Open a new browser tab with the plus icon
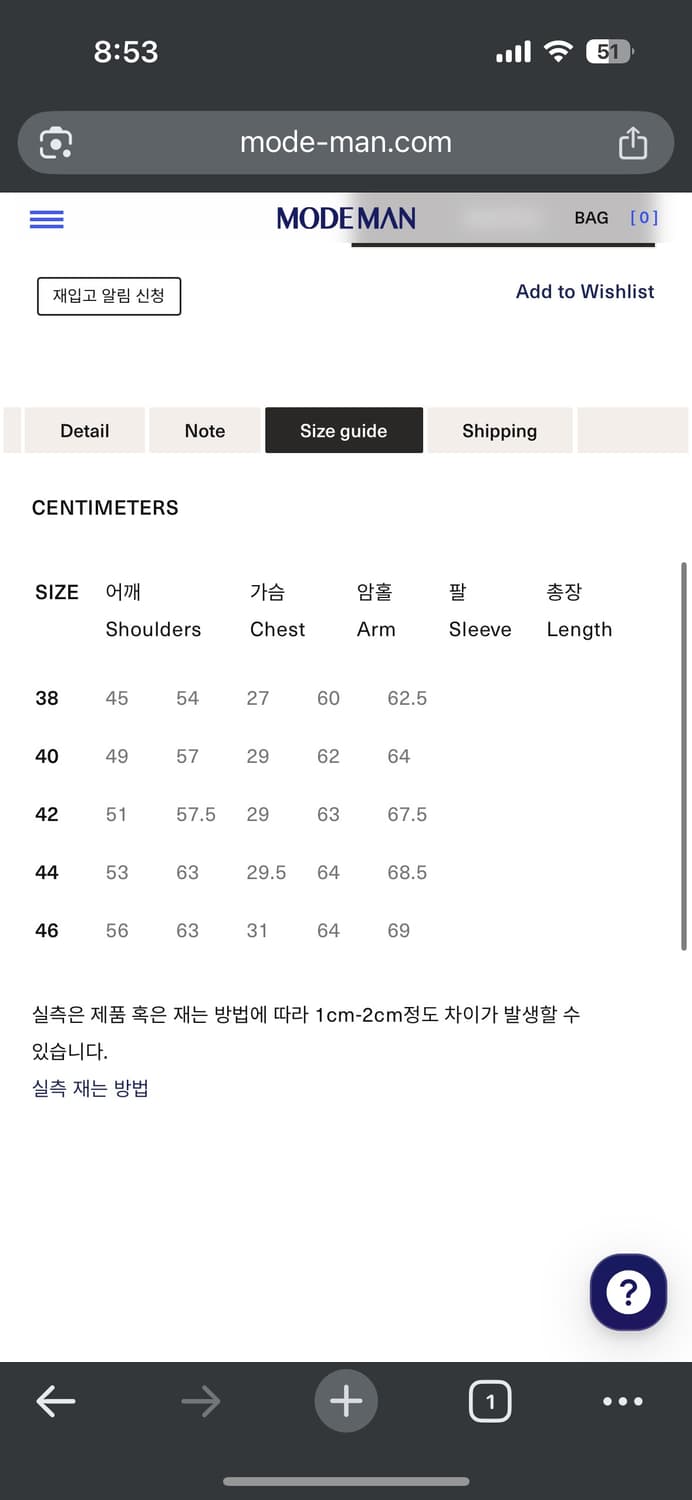Image resolution: width=692 pixels, height=1500 pixels. tap(346, 1401)
